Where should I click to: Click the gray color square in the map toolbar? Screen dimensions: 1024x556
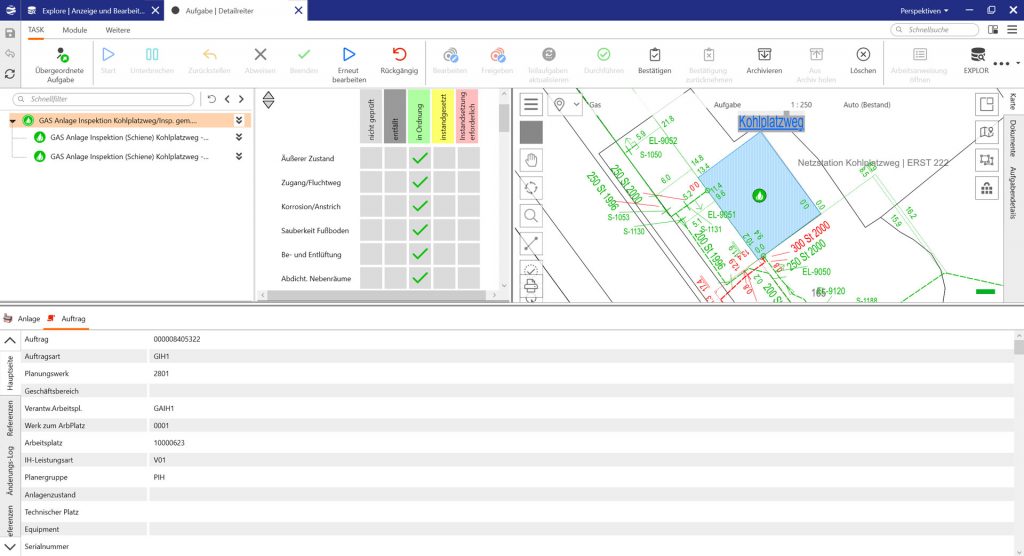[x=531, y=132]
